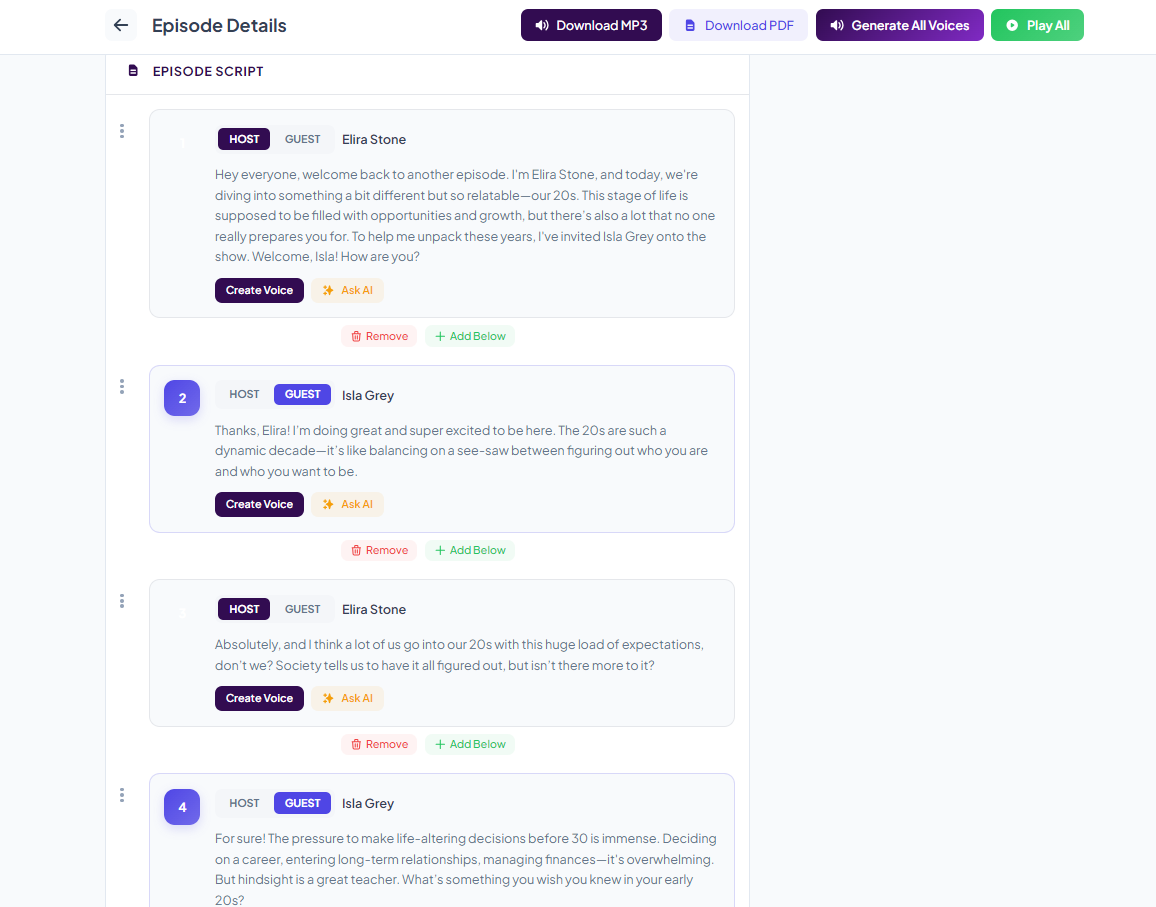The width and height of the screenshot is (1156, 907).
Task: Ask AI about 'Absolutely, and I think' segment
Action: pyautogui.click(x=347, y=698)
